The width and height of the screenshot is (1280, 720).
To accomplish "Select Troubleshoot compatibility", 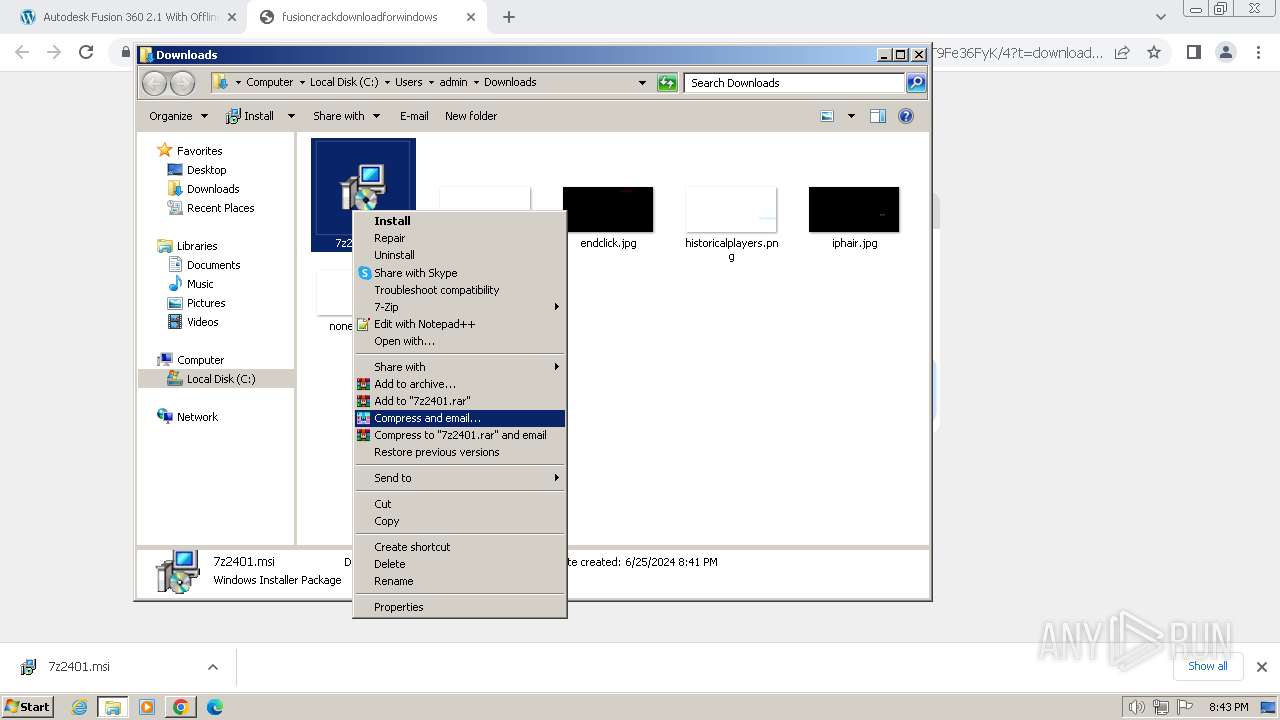I will pyautogui.click(x=460, y=290).
